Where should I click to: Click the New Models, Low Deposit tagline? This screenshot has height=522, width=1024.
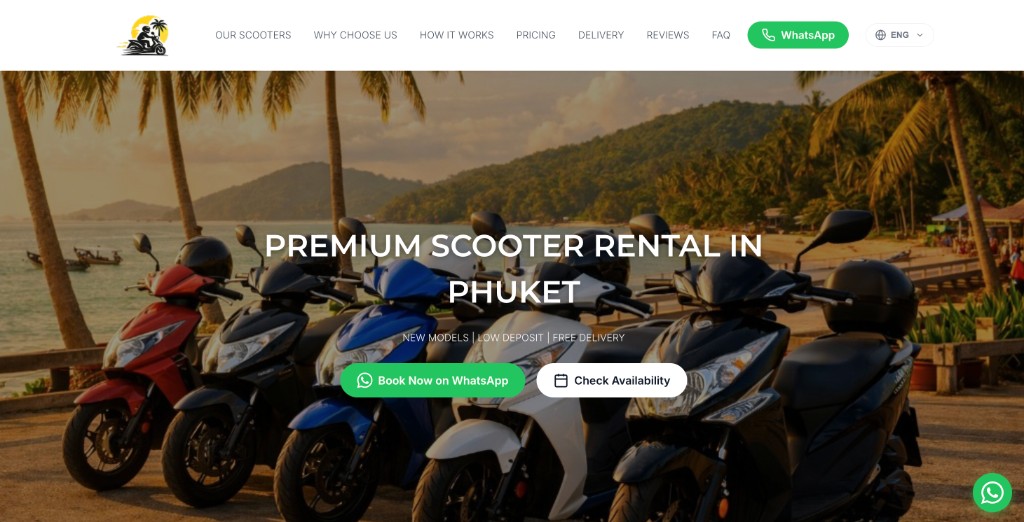coord(513,338)
